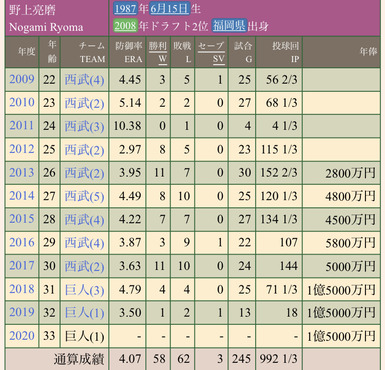The height and width of the screenshot is (370, 385).
Task: Select the 2.97 ERA value
Action: (130, 149)
